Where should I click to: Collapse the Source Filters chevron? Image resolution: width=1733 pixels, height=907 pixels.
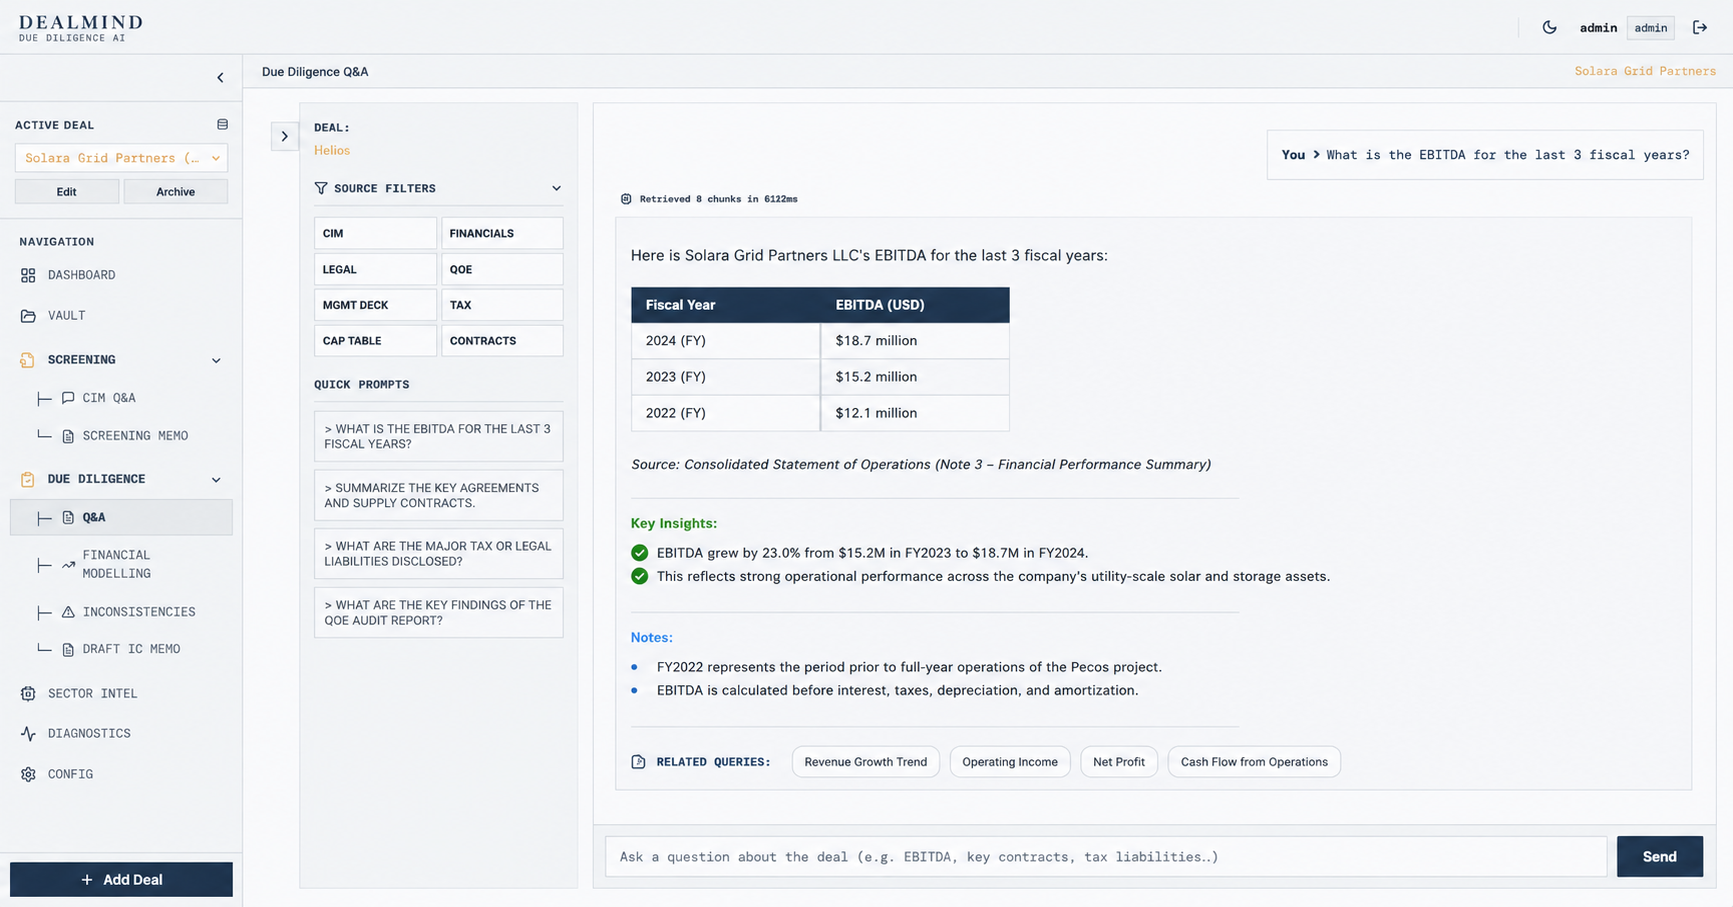tap(556, 188)
